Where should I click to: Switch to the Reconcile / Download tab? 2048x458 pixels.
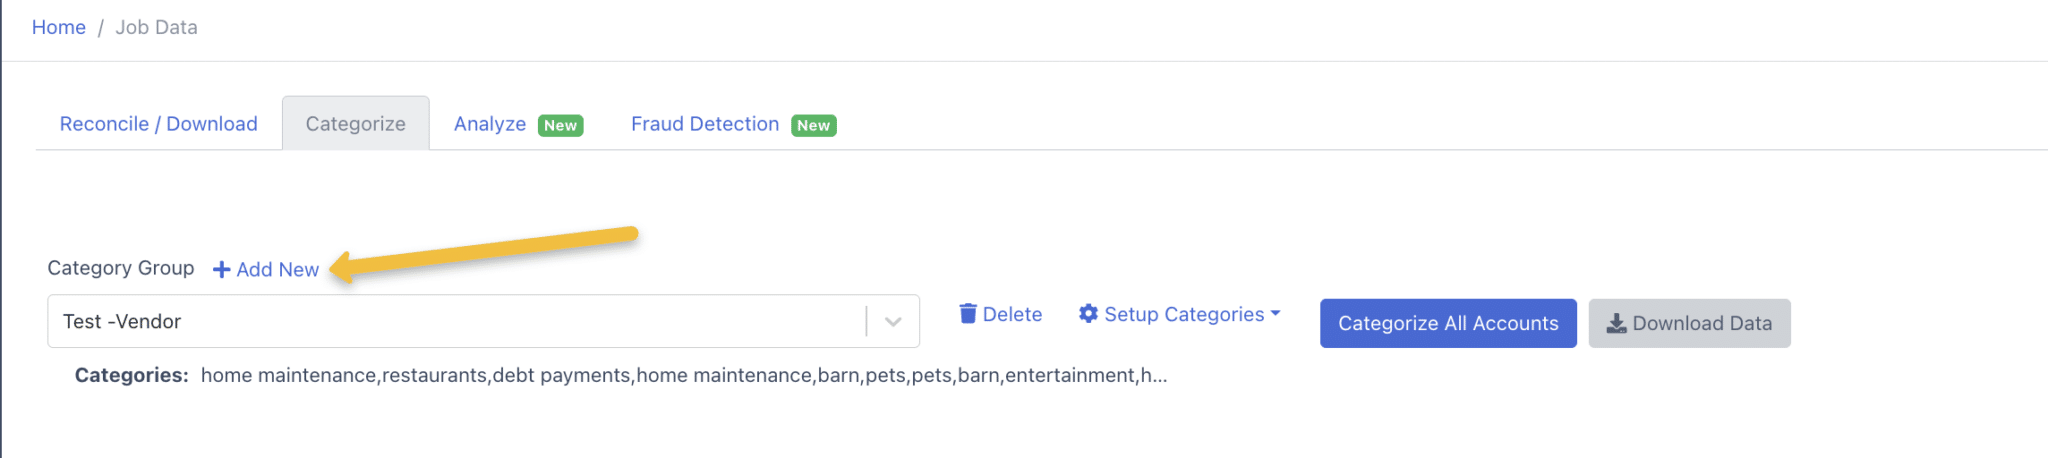click(x=158, y=124)
